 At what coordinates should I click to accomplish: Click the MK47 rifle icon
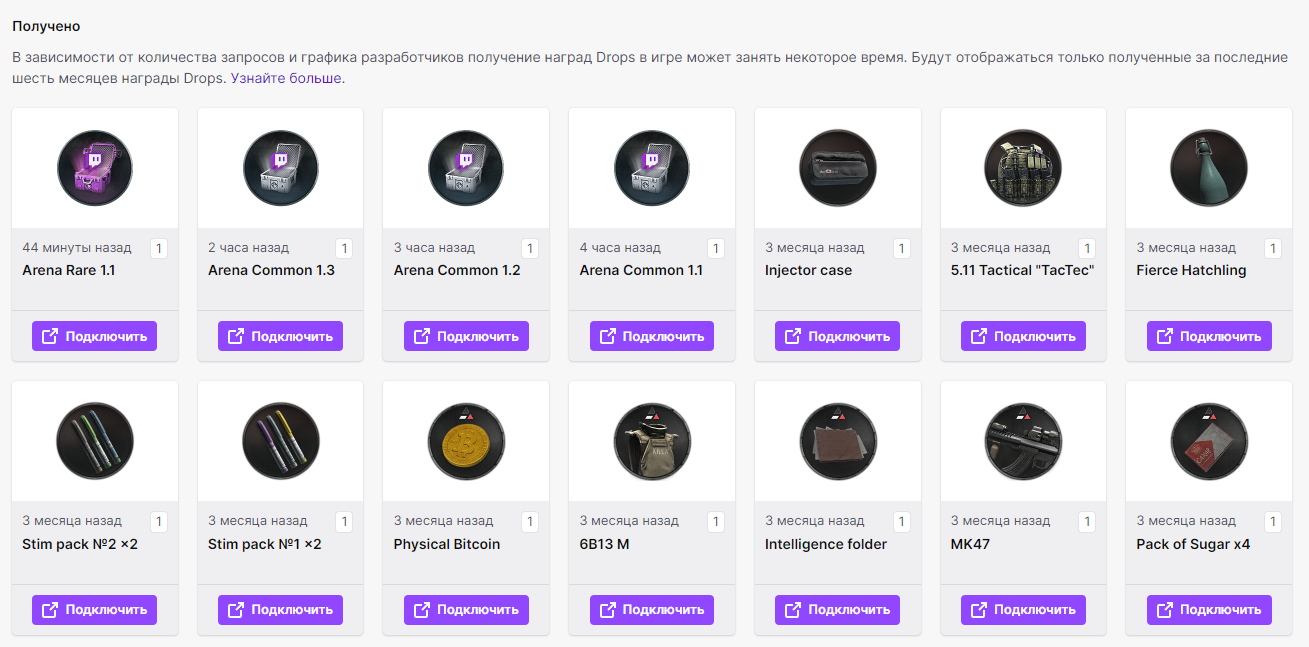click(1023, 441)
